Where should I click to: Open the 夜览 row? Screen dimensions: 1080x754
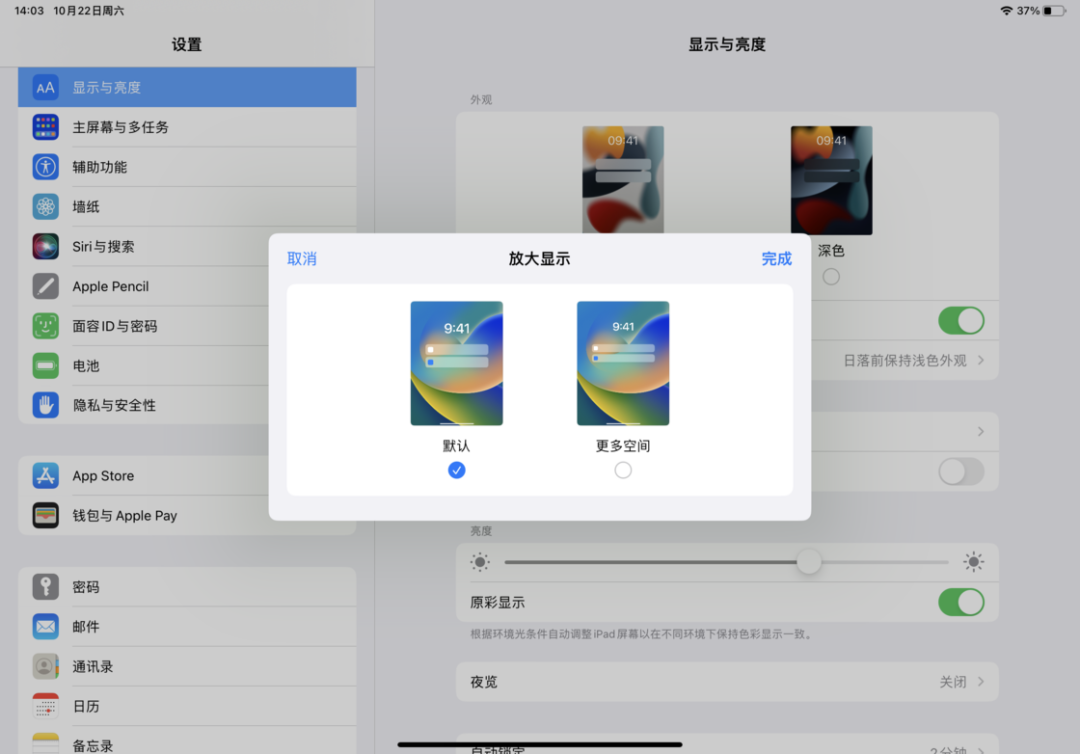click(727, 682)
